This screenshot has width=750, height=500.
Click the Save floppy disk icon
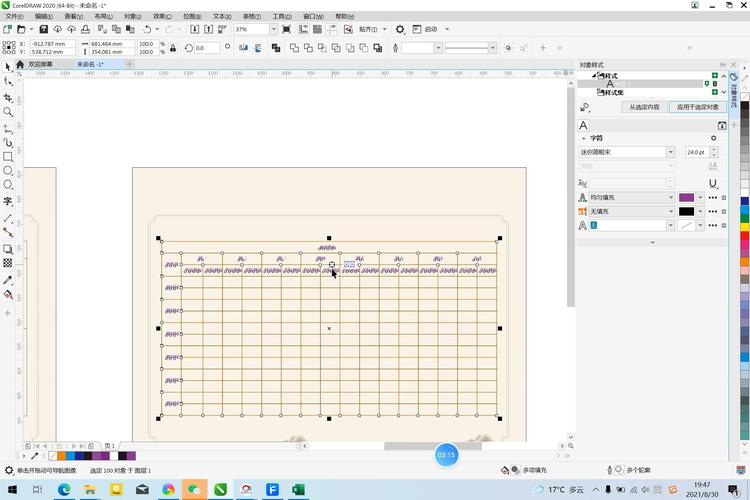point(44,29)
